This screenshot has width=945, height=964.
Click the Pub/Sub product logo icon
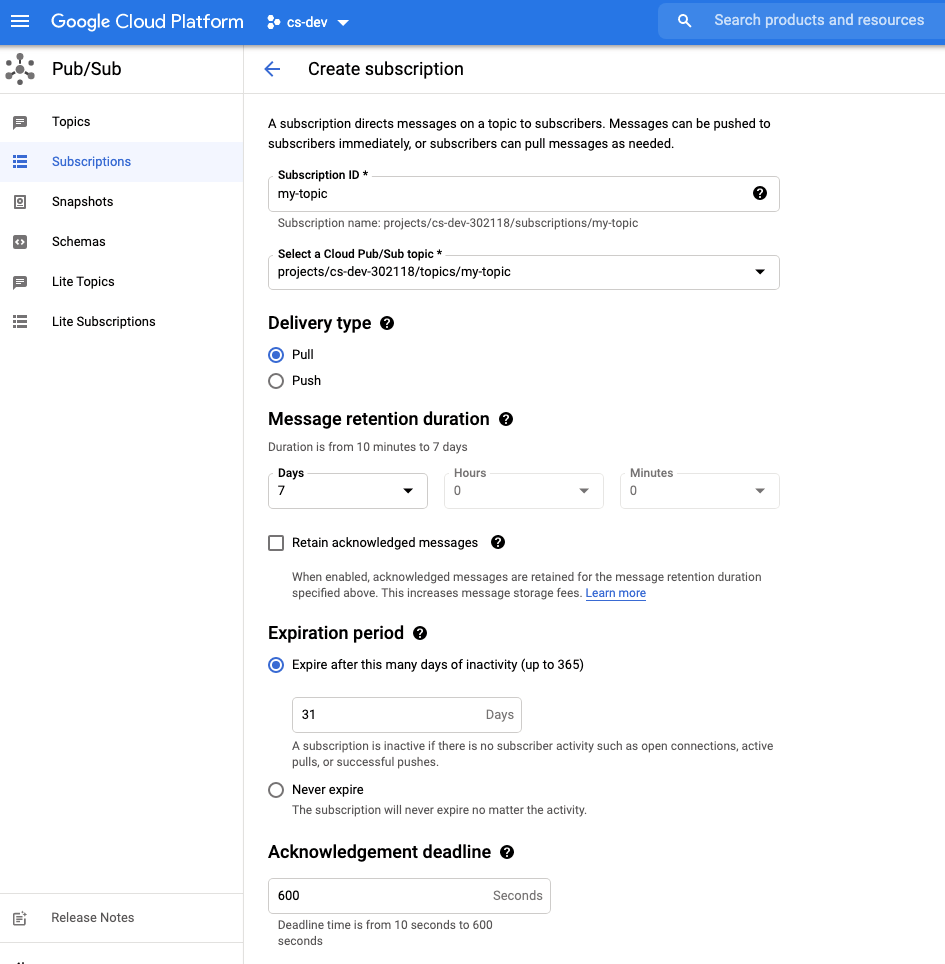20,69
